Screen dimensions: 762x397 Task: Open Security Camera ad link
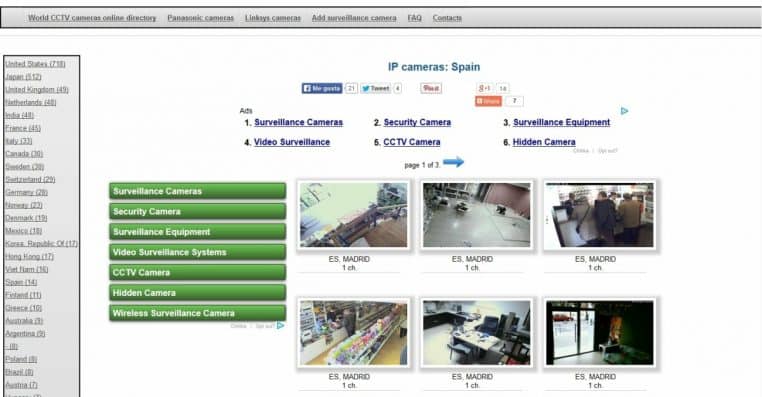pyautogui.click(x=417, y=122)
